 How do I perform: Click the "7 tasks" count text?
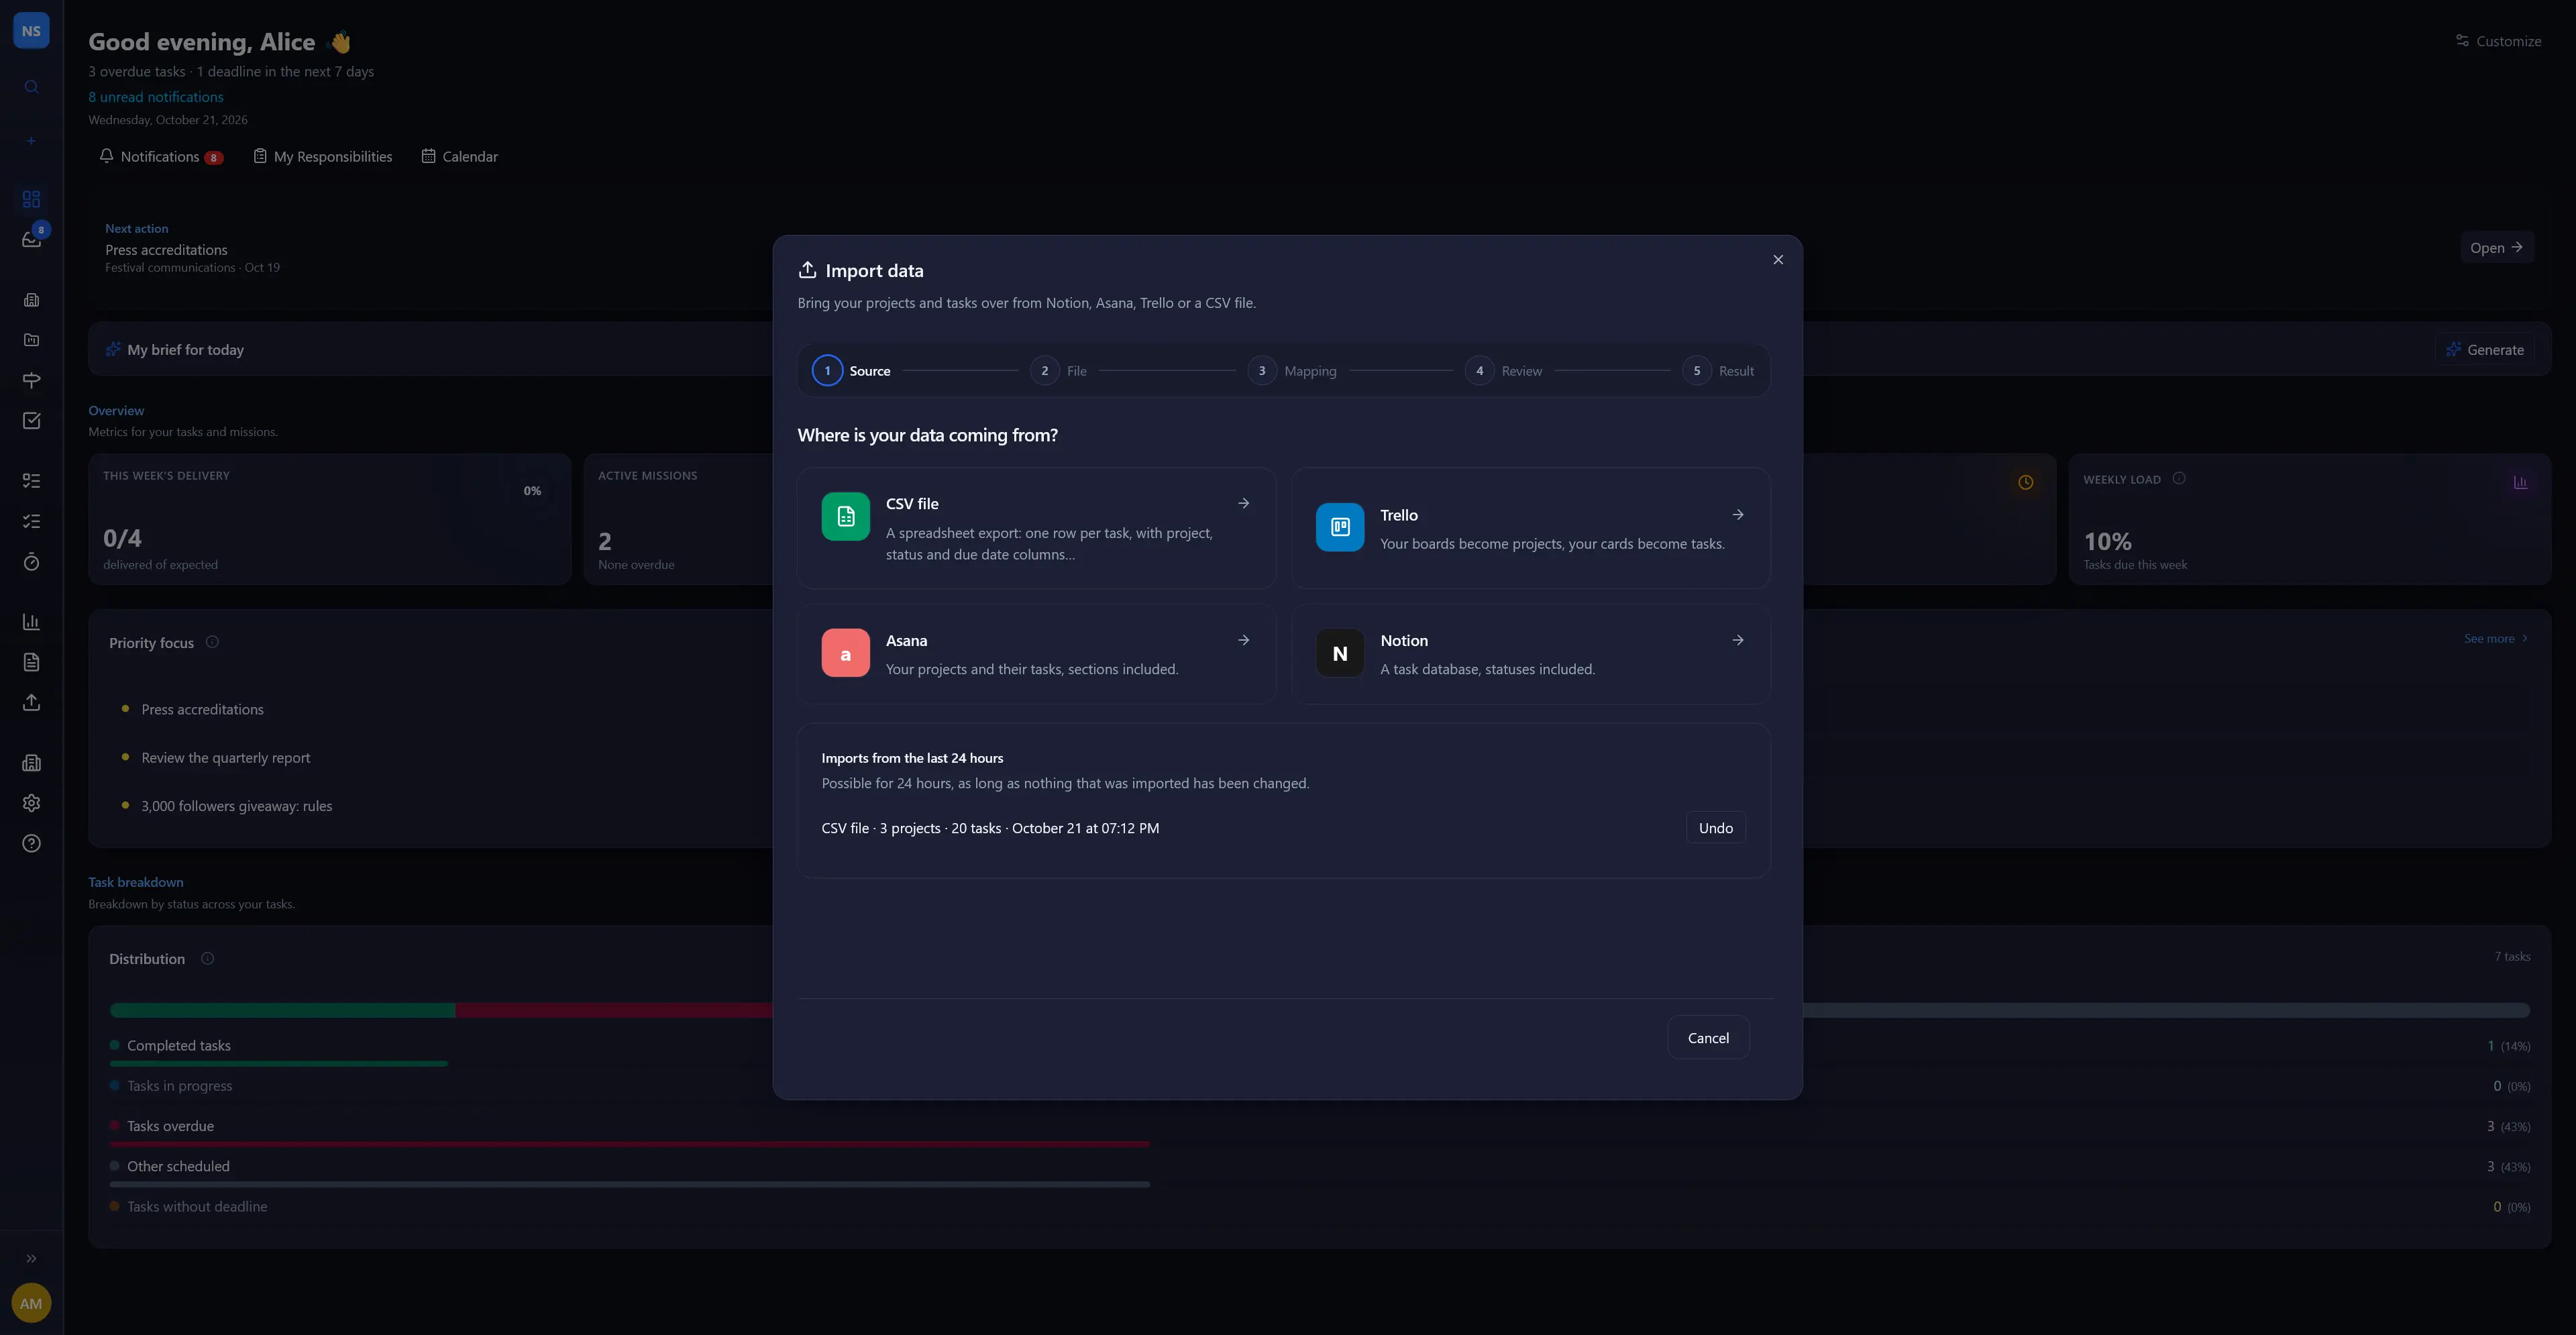coord(2512,957)
